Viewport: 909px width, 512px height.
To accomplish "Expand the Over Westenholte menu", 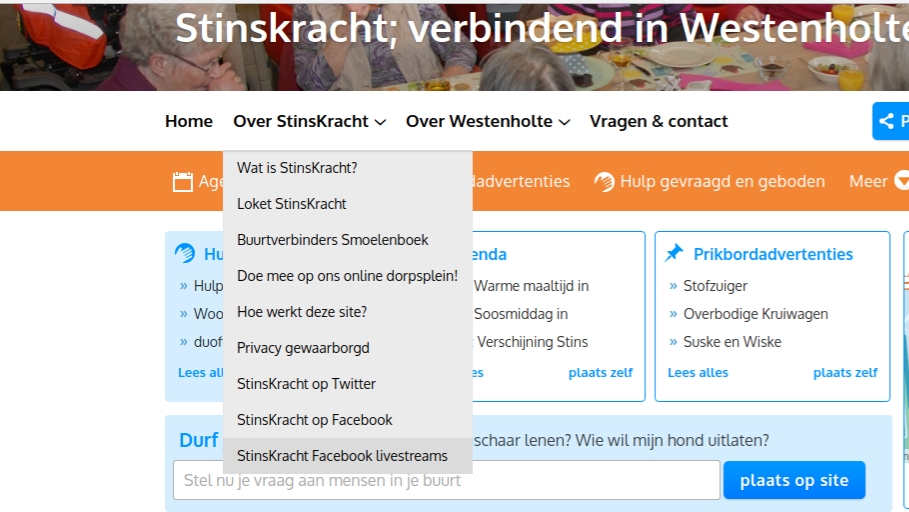I will (x=487, y=122).
